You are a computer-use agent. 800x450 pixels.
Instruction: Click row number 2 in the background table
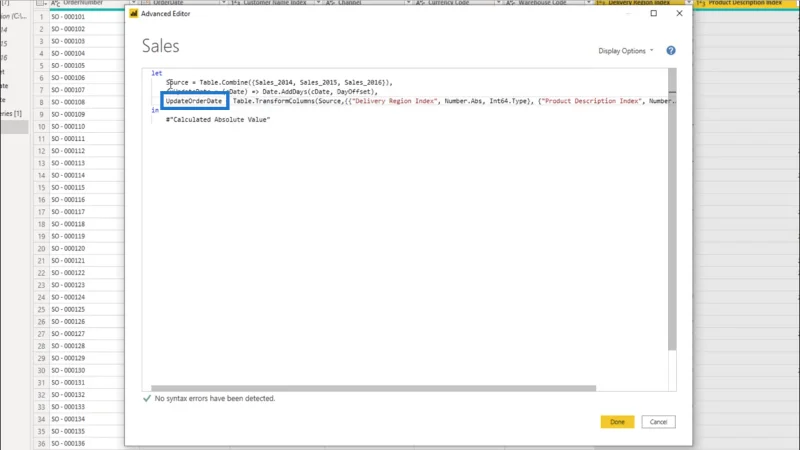(x=41, y=29)
